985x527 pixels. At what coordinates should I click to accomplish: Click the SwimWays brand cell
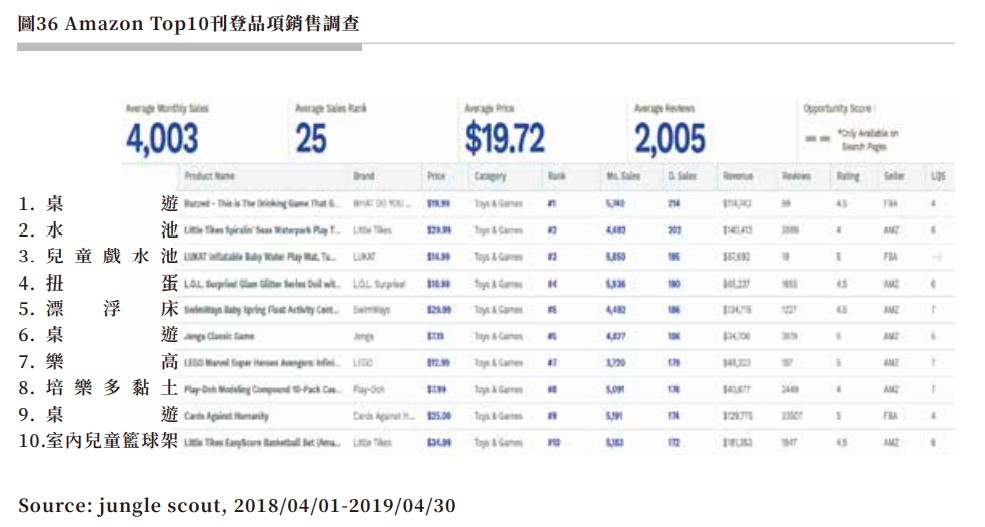point(371,310)
